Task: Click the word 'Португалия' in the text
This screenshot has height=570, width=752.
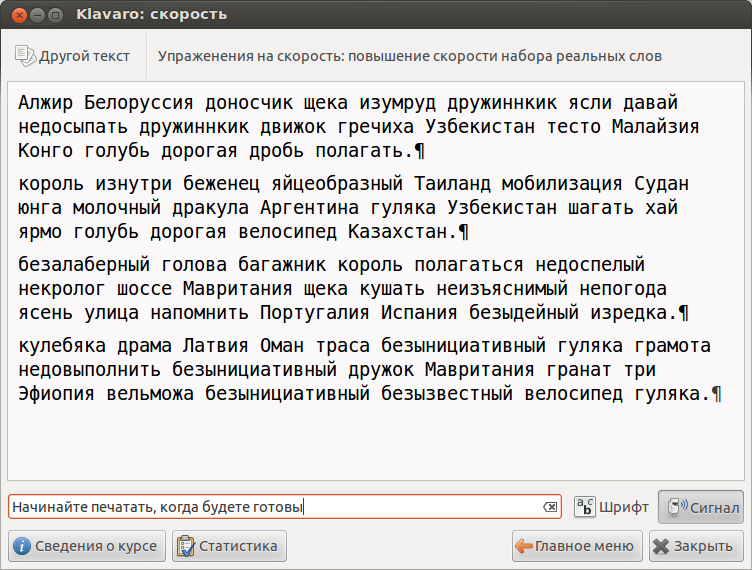Action: [315, 313]
